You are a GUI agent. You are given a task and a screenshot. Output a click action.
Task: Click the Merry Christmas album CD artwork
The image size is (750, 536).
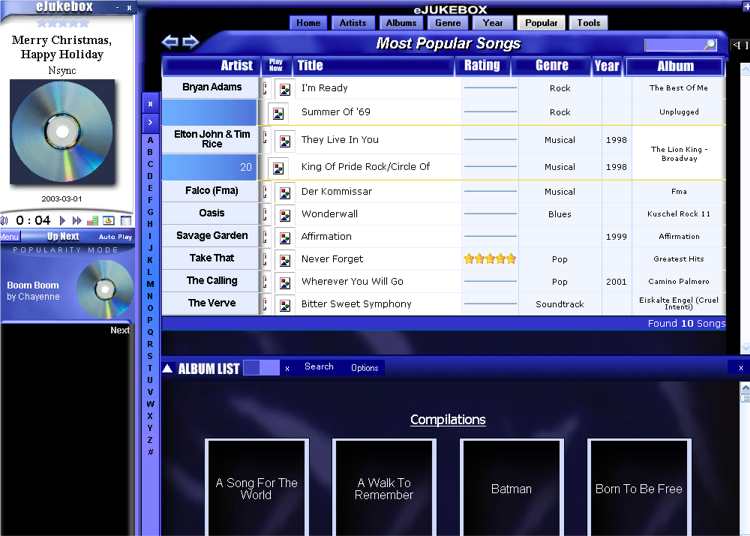tap(62, 132)
